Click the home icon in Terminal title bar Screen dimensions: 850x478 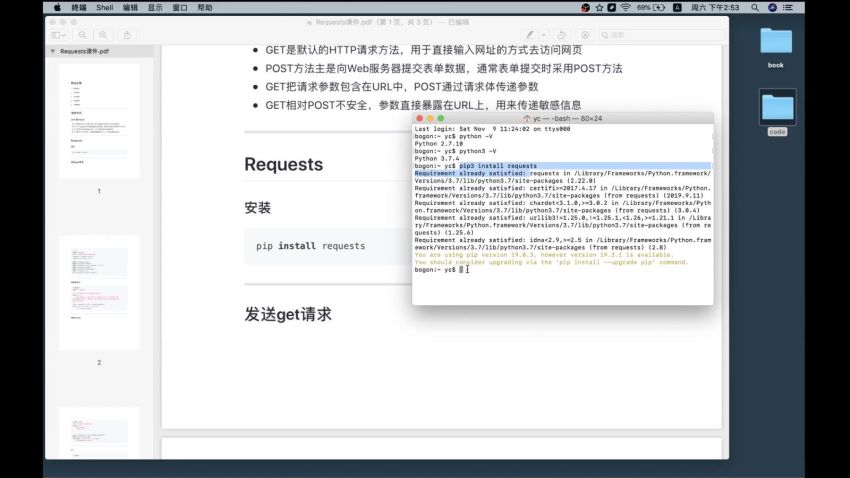(526, 118)
